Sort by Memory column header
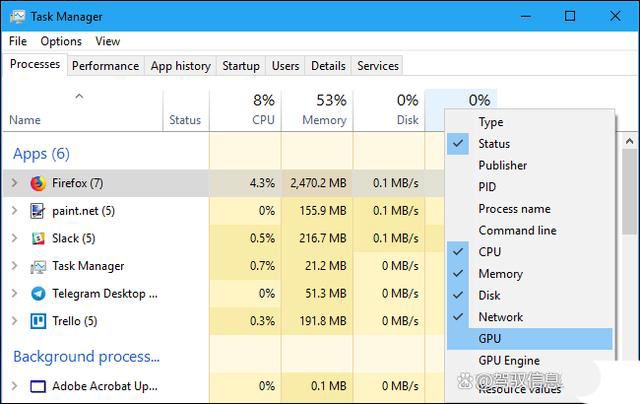This screenshot has width=640, height=404. point(317,110)
